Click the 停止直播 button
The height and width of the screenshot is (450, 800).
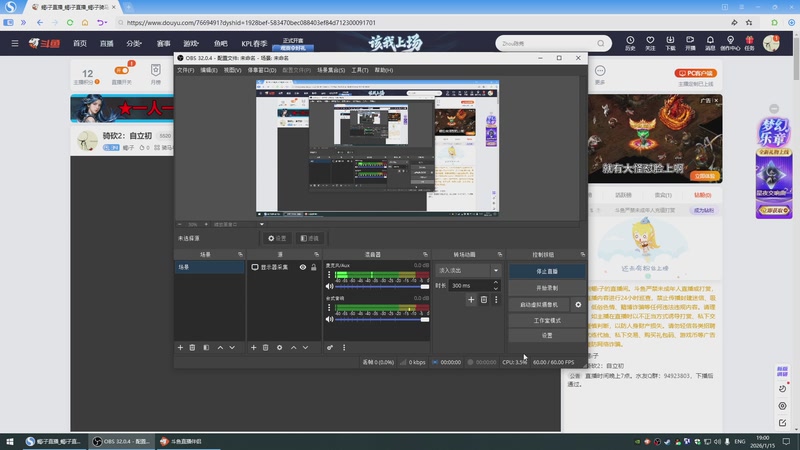(x=547, y=270)
